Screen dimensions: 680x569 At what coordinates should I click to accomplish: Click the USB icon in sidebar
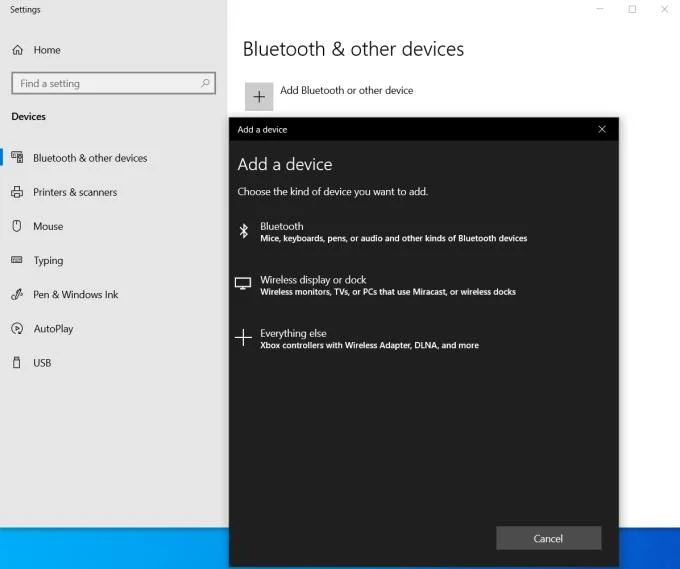[x=16, y=363]
